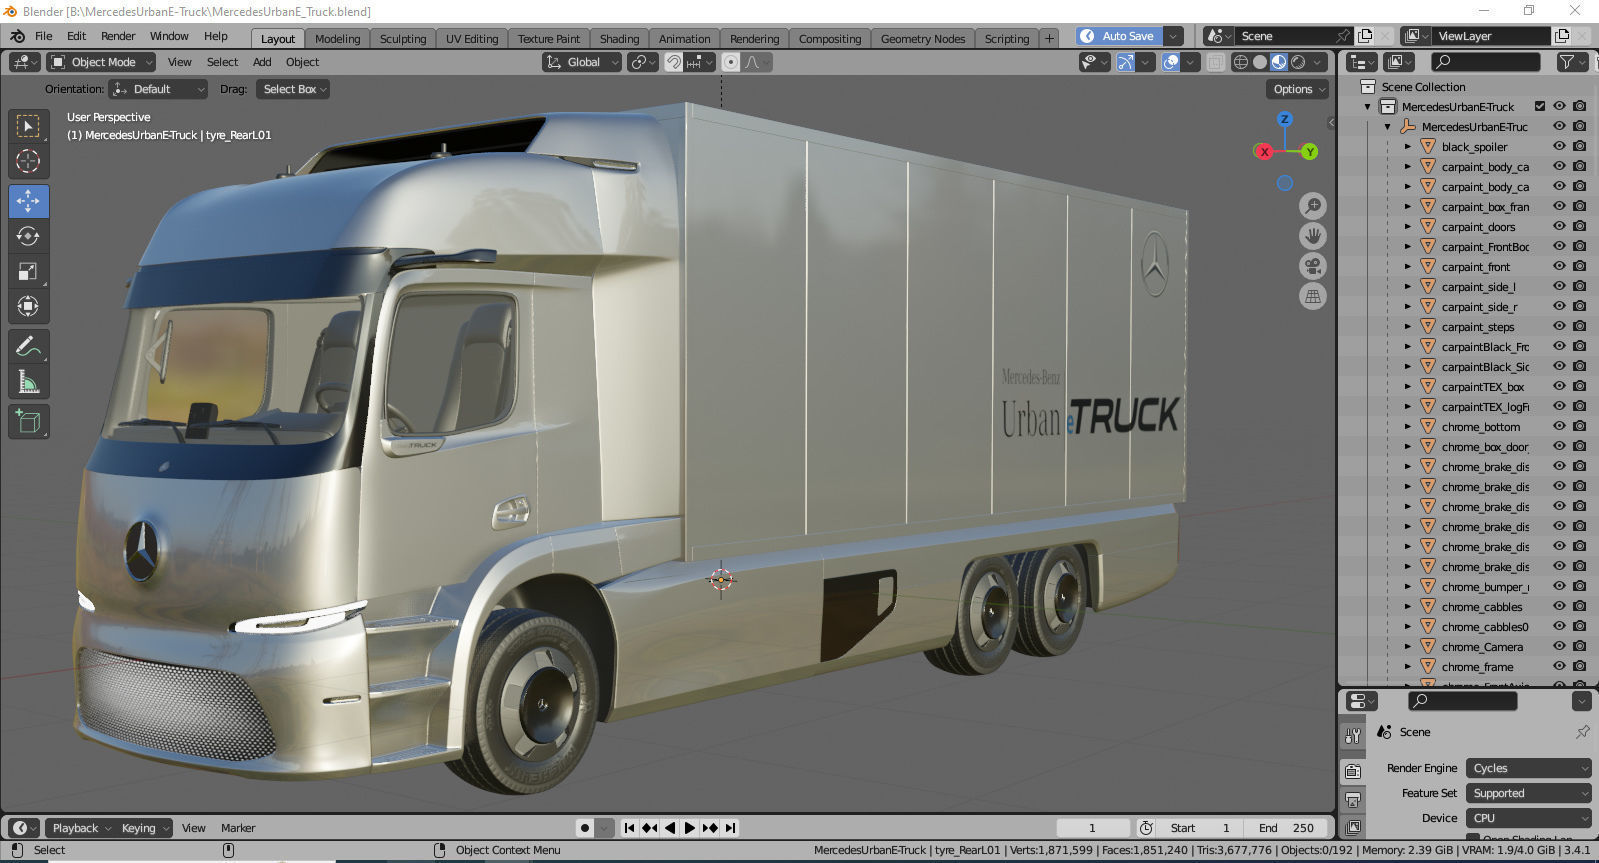Open the Playback popover in timeline
Image resolution: width=1599 pixels, height=863 pixels.
coord(81,828)
